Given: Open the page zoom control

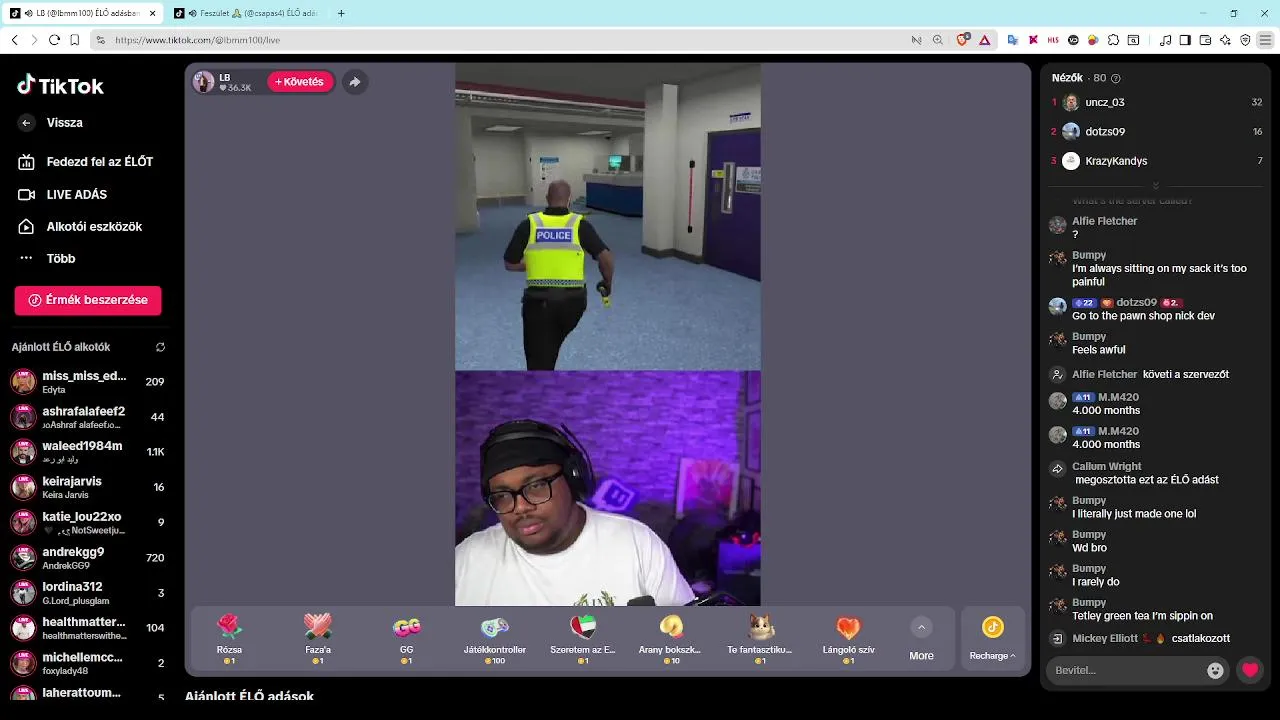Looking at the screenshot, I should (937, 40).
